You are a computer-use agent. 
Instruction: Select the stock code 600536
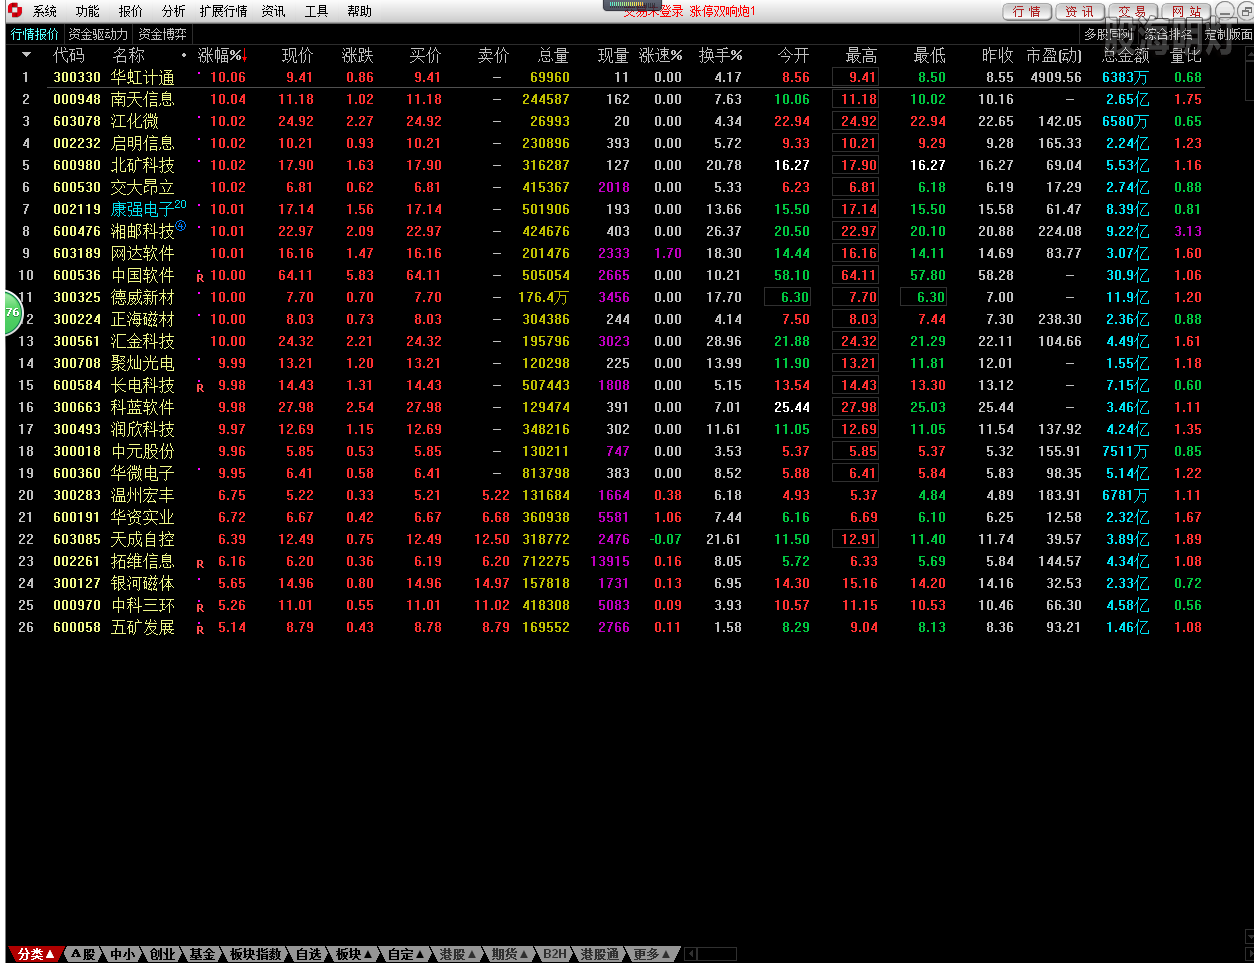77,275
